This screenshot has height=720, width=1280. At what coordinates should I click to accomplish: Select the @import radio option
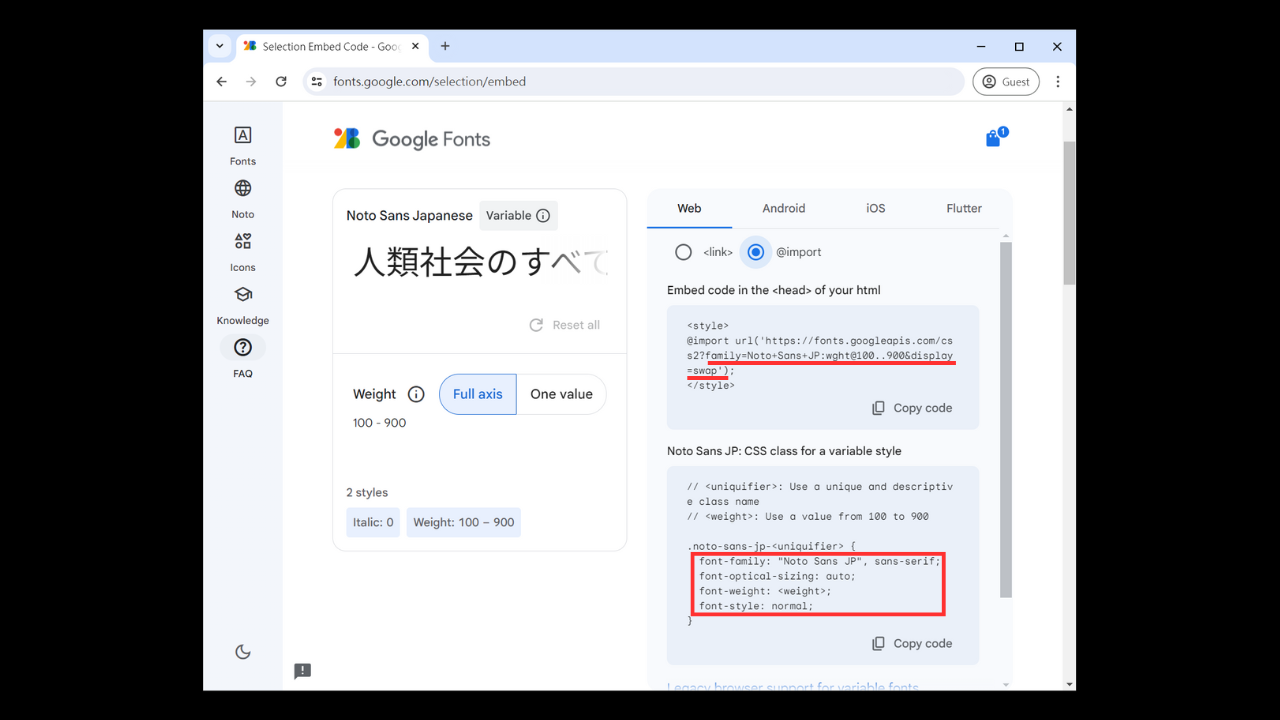tap(756, 252)
